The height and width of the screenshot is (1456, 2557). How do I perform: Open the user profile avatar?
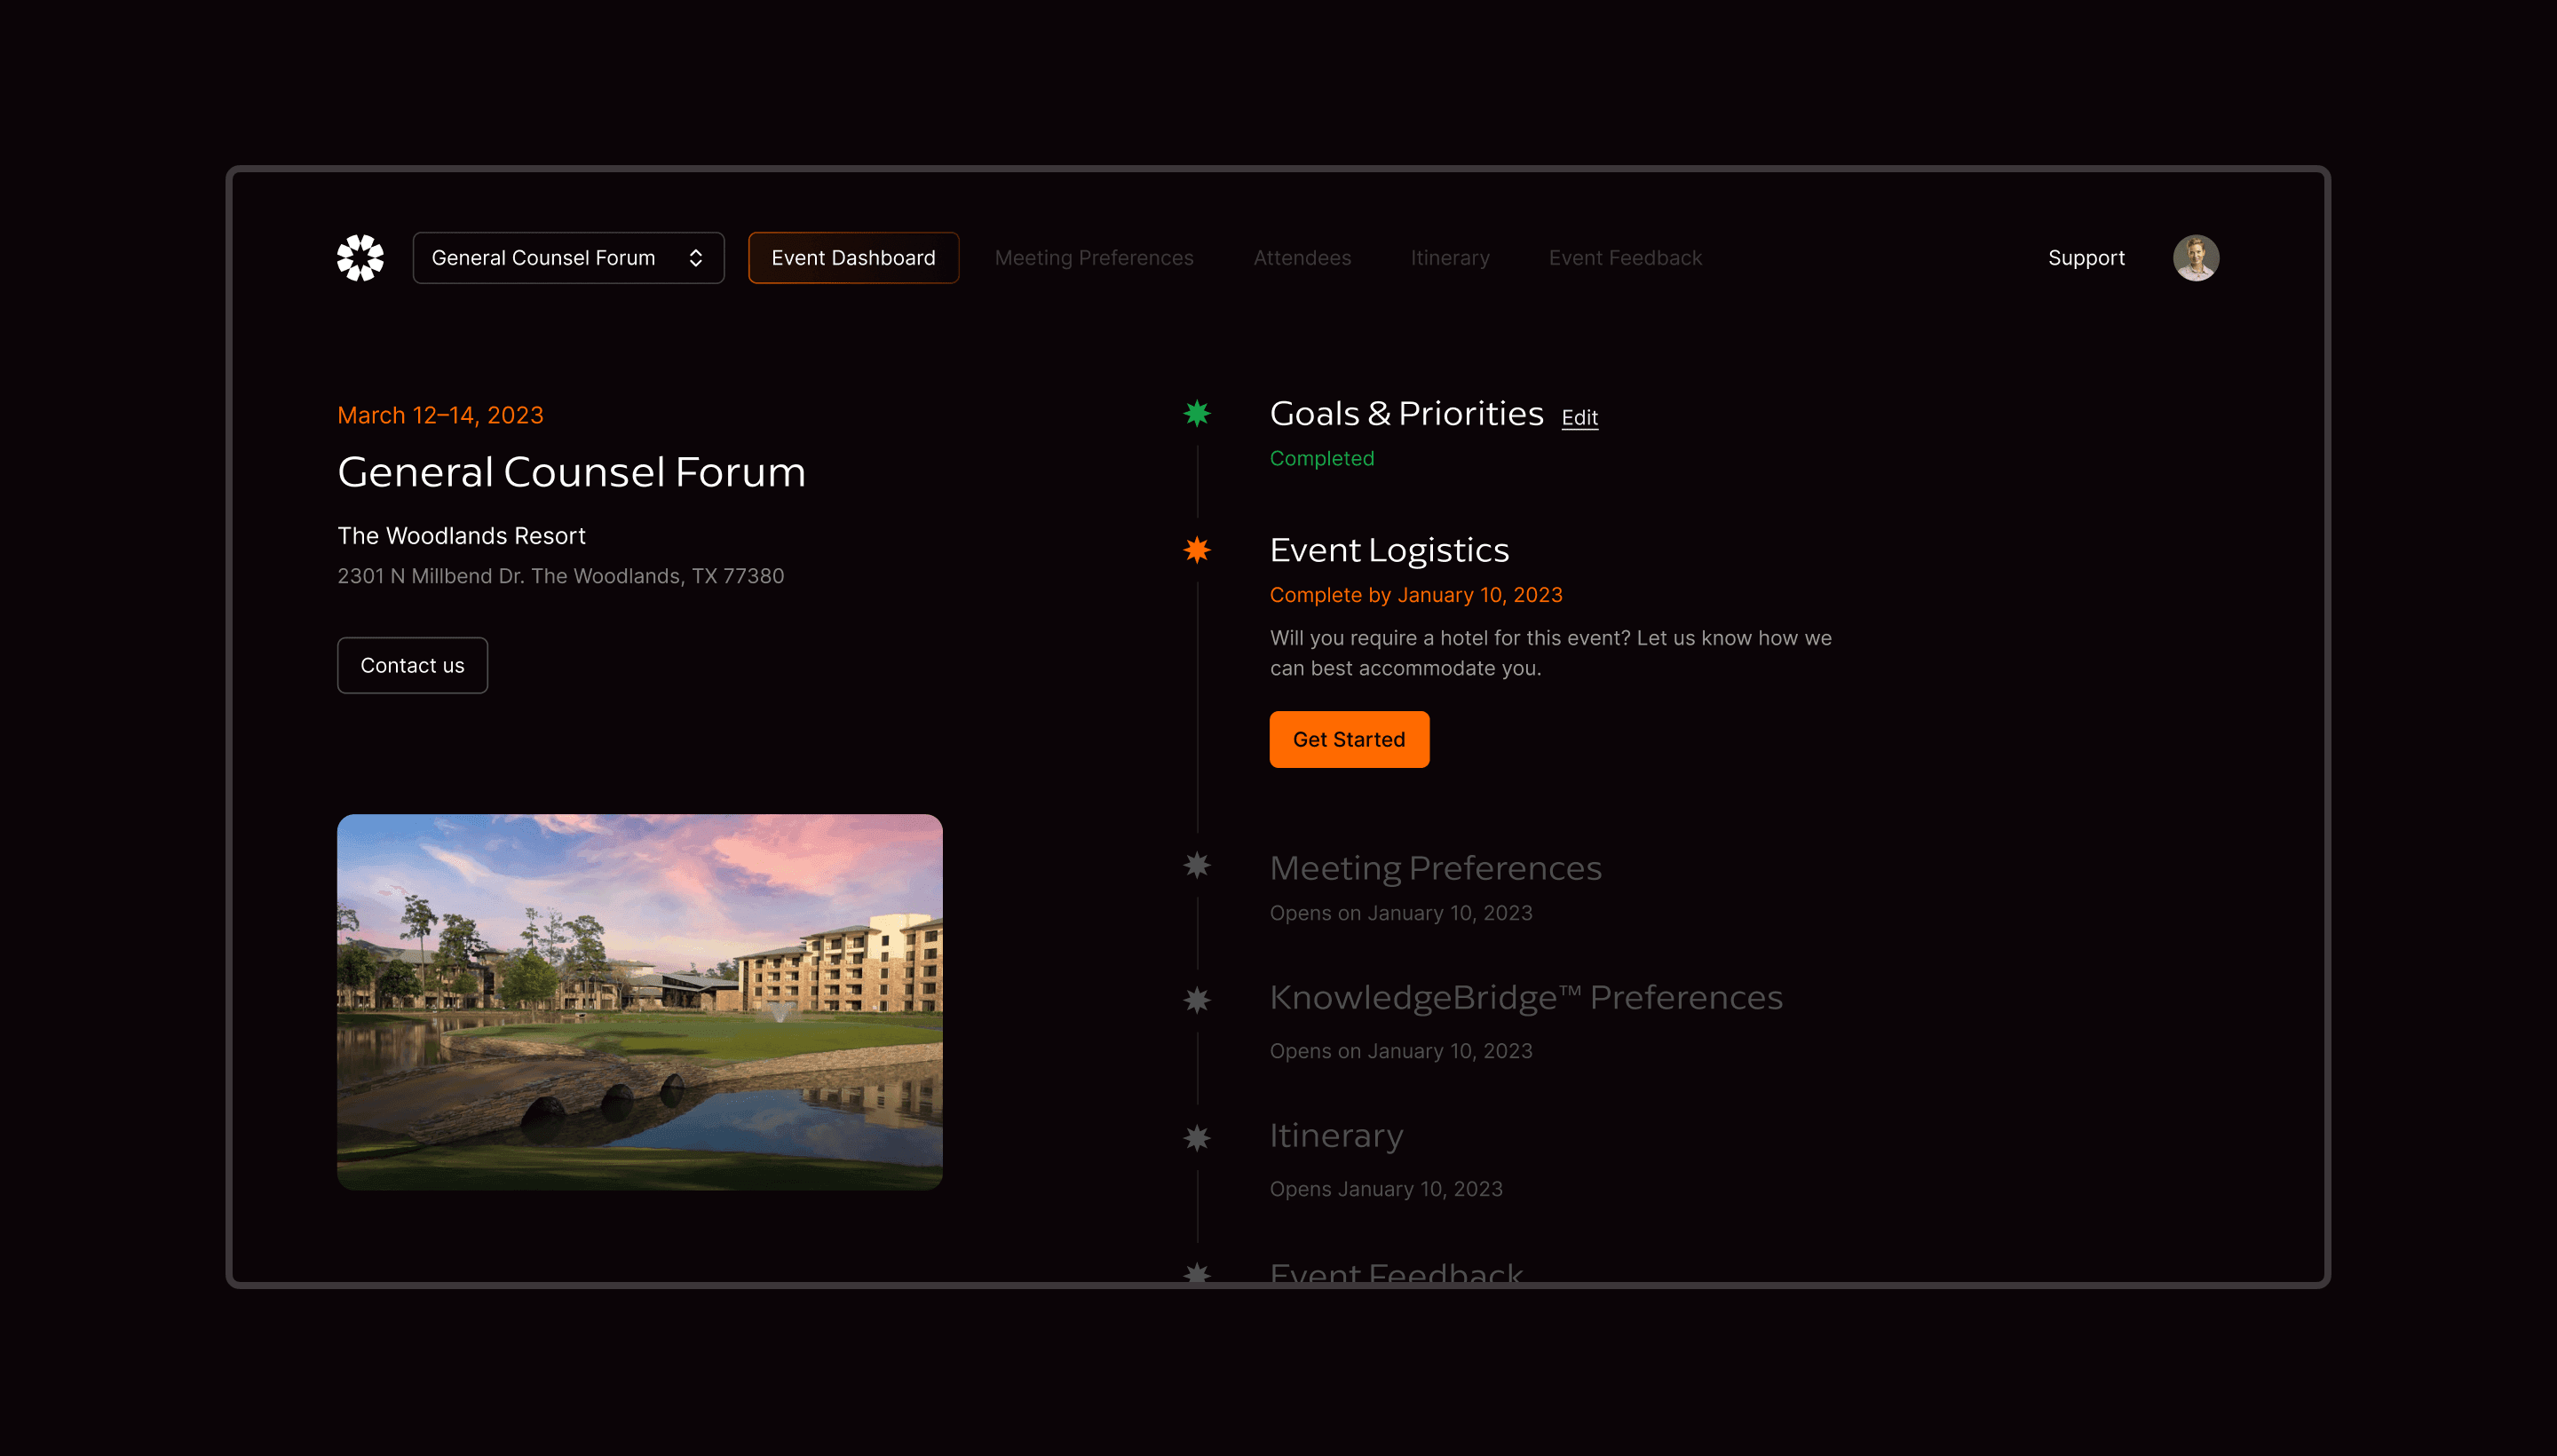click(x=2195, y=258)
